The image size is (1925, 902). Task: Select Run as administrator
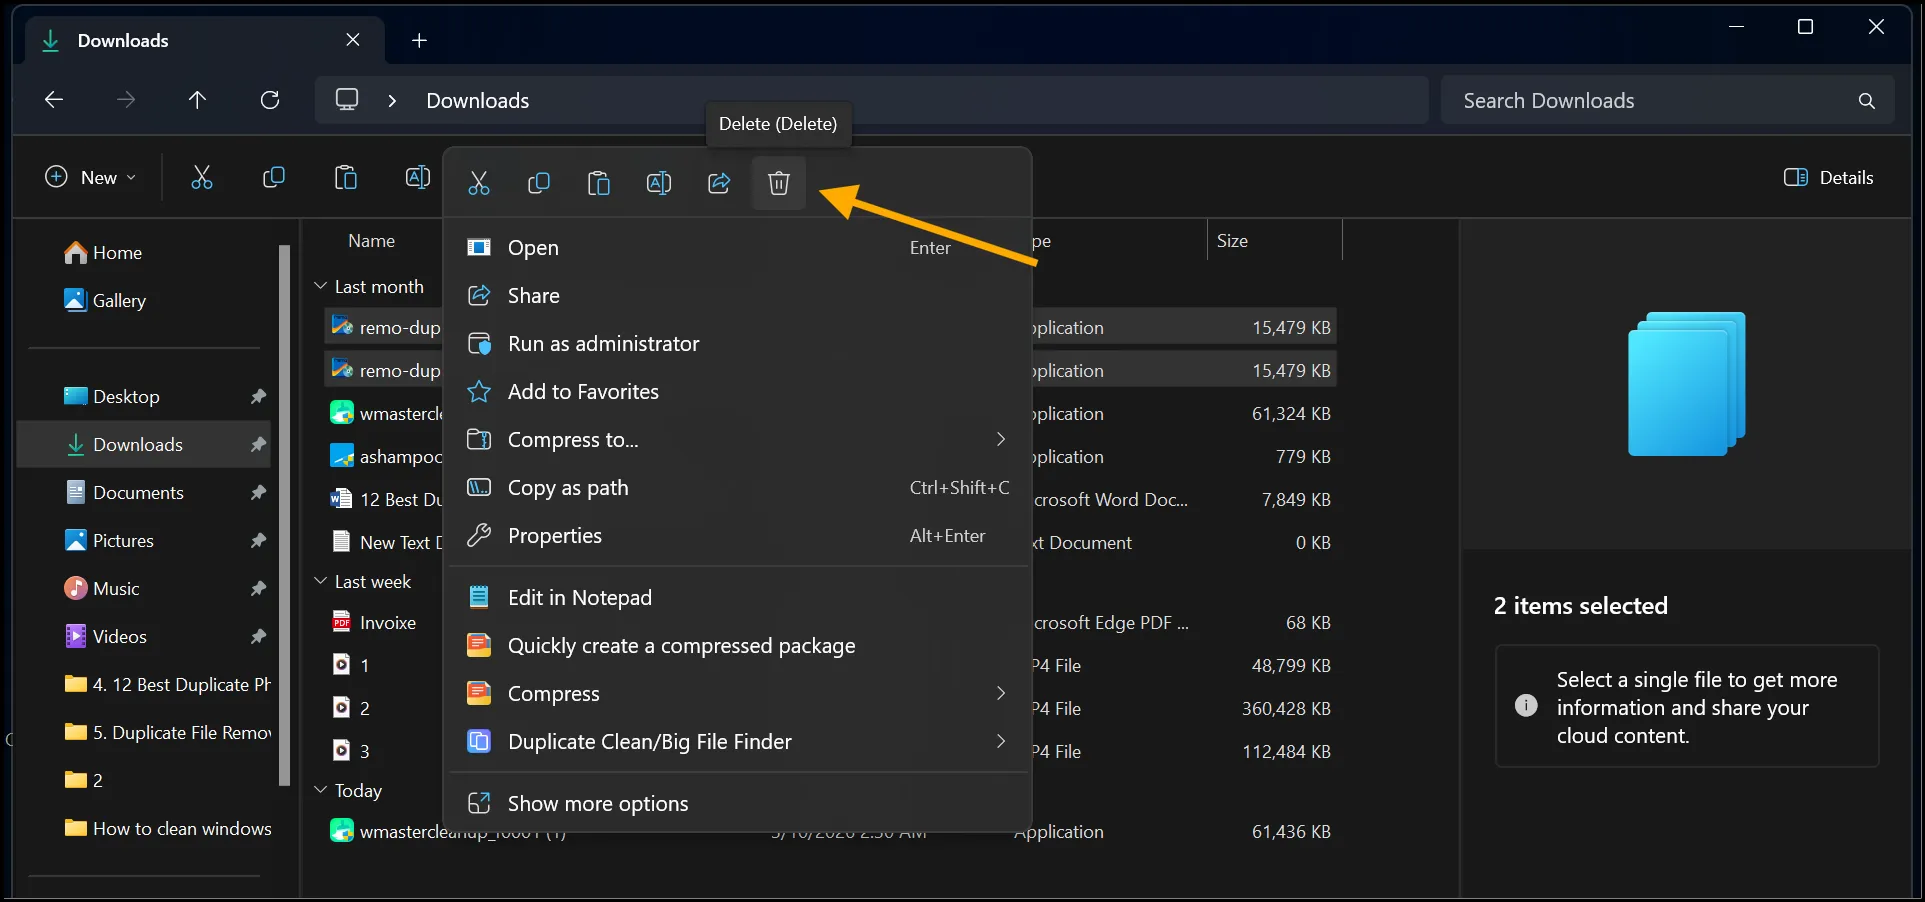603,343
